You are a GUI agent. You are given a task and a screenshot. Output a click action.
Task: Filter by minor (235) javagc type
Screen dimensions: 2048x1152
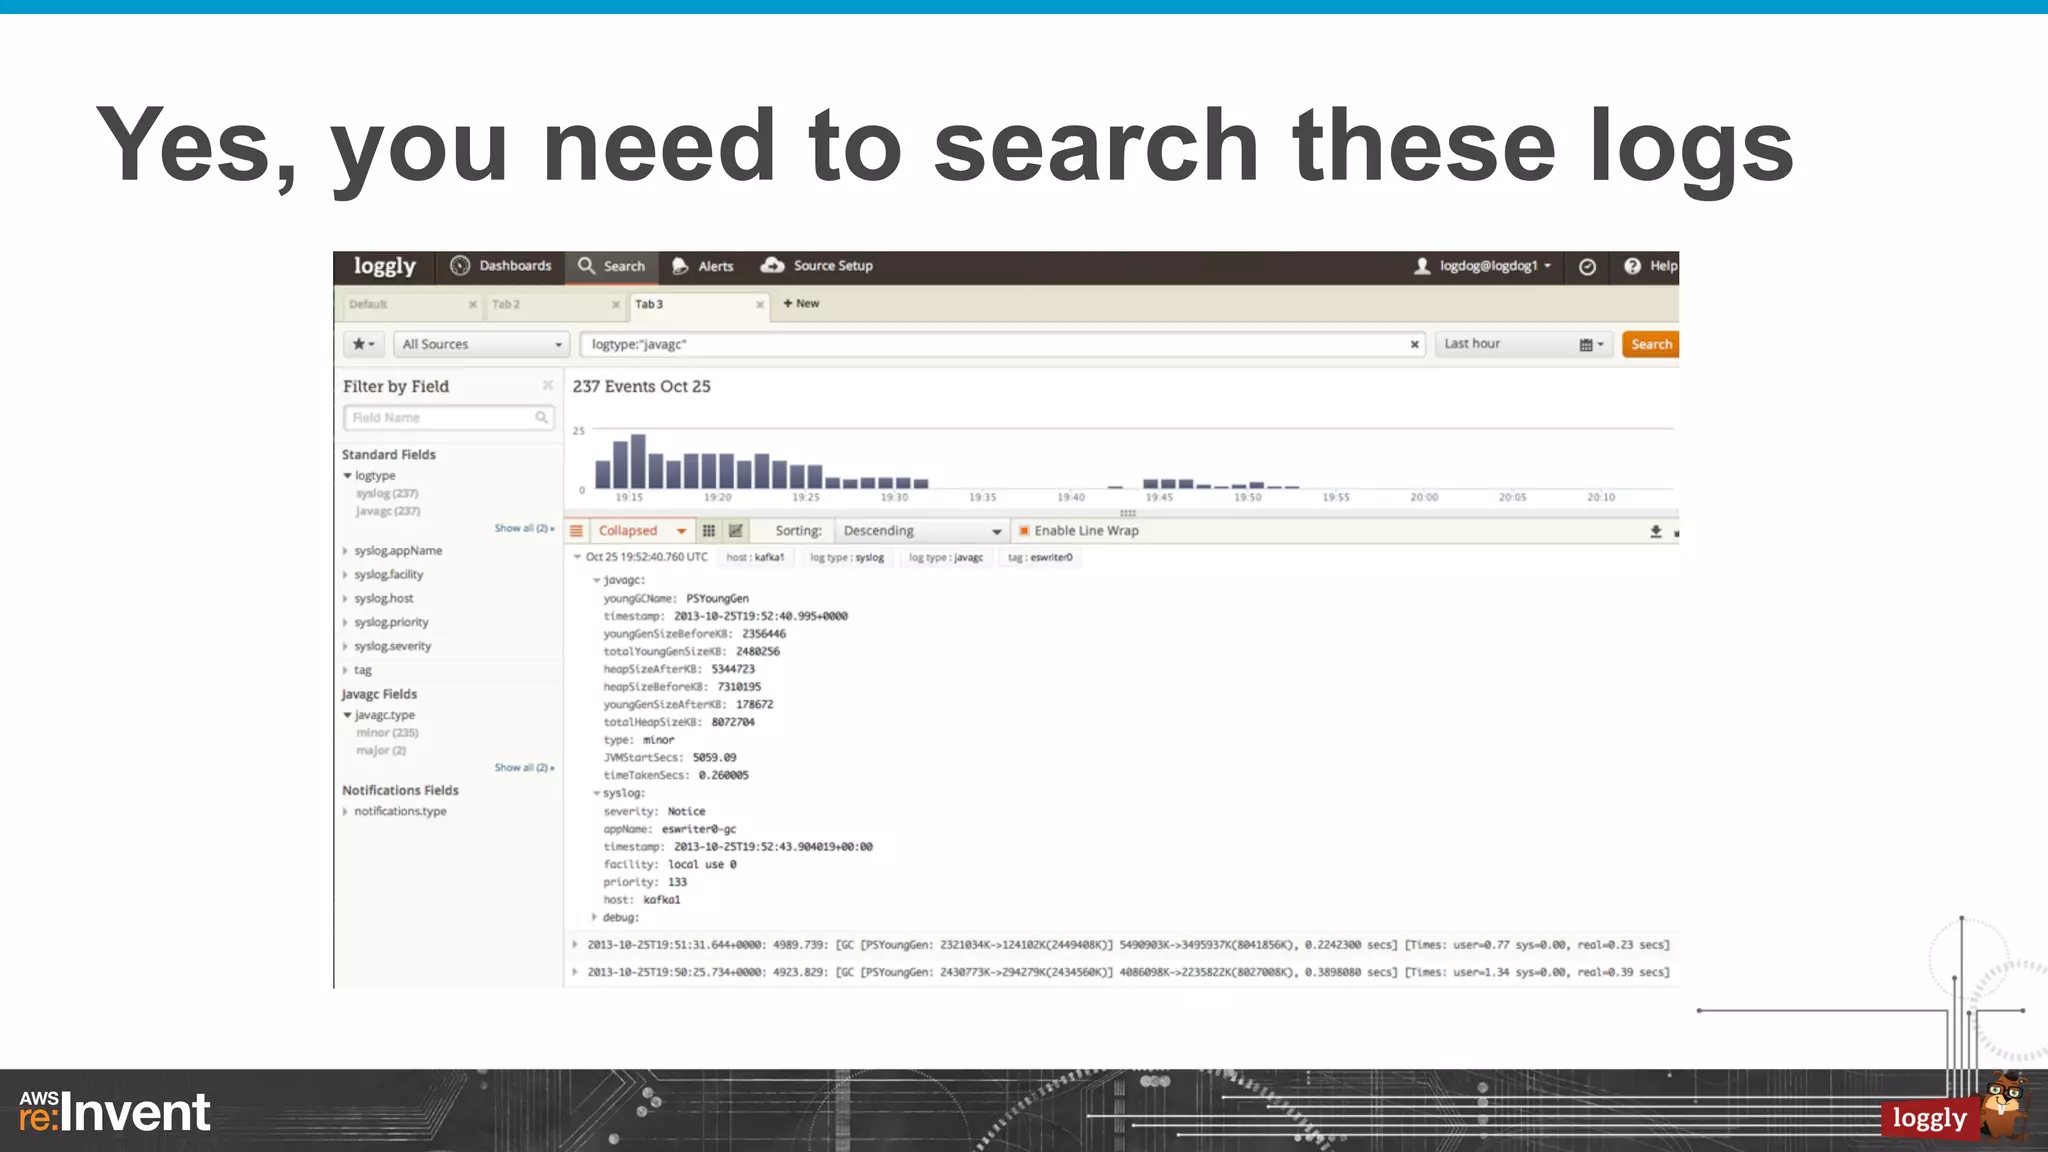387,733
